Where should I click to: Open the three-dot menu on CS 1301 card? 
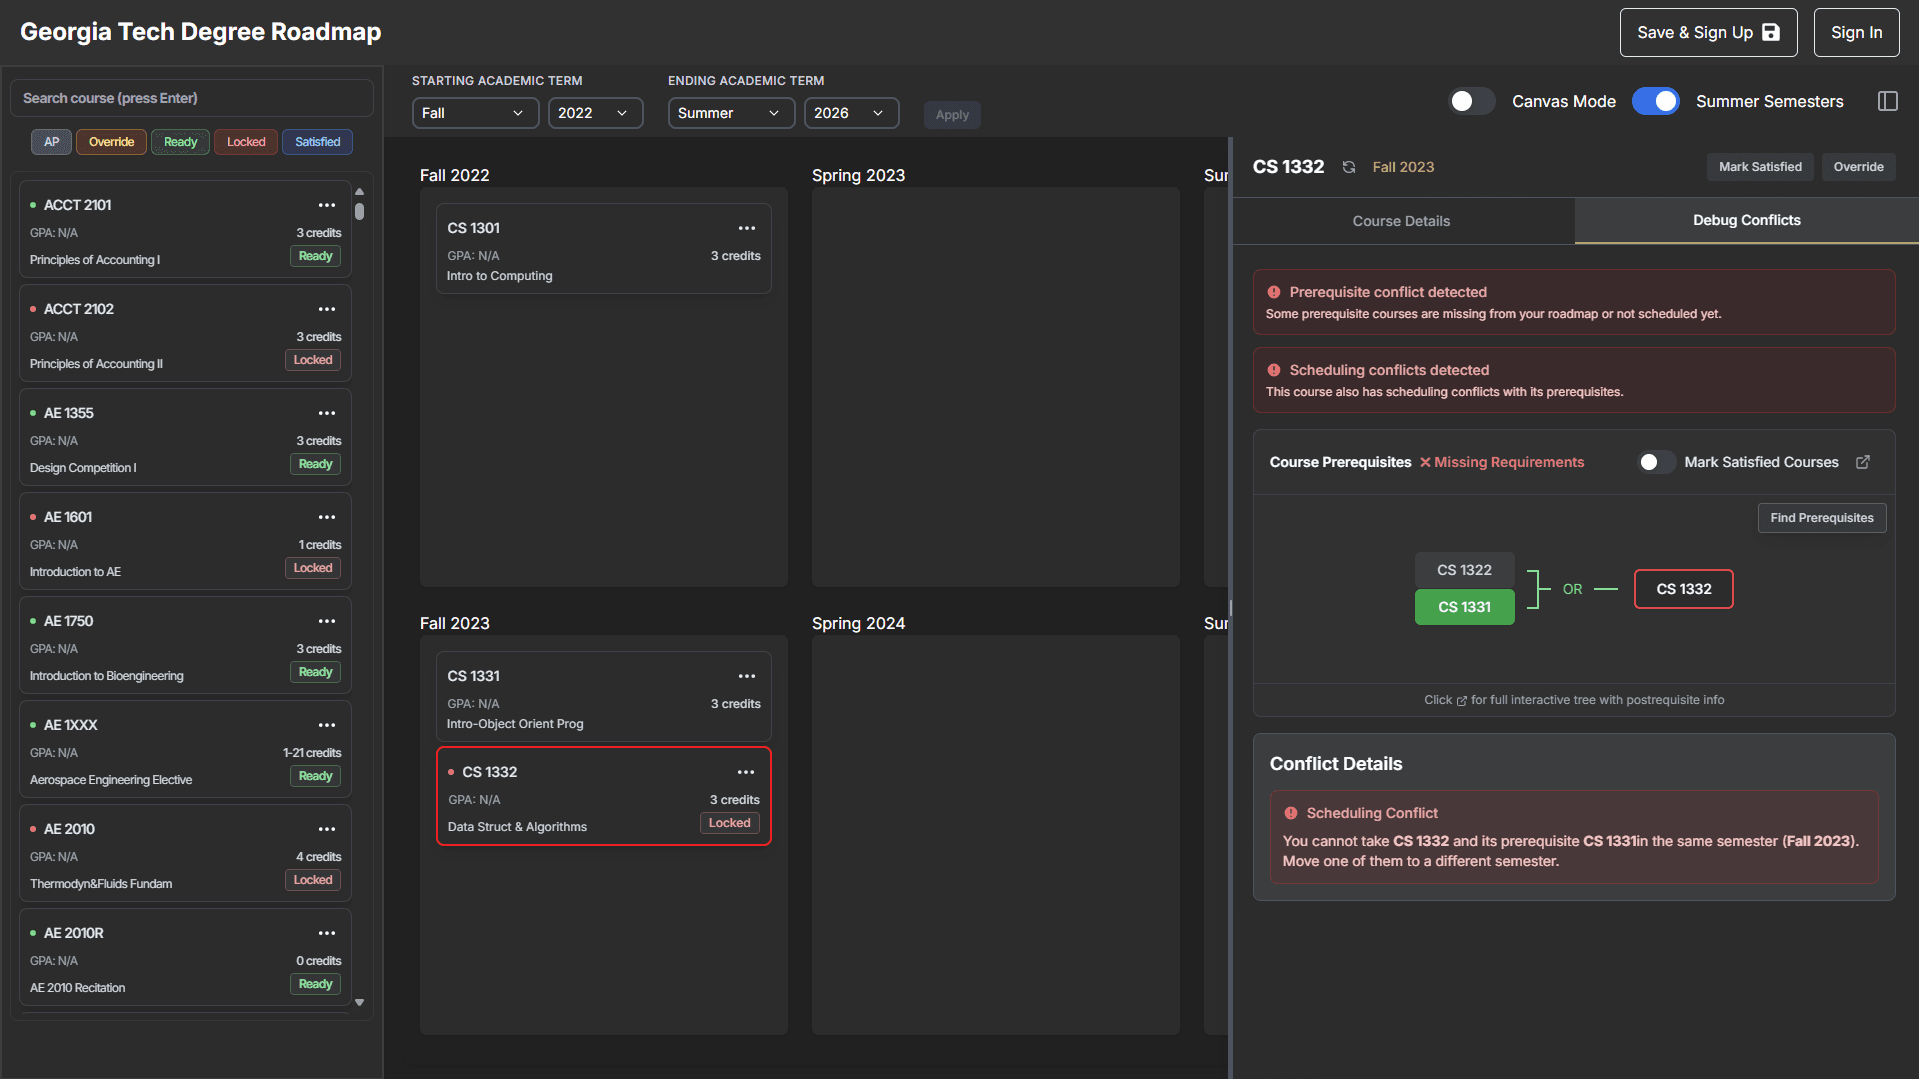pyautogui.click(x=746, y=228)
